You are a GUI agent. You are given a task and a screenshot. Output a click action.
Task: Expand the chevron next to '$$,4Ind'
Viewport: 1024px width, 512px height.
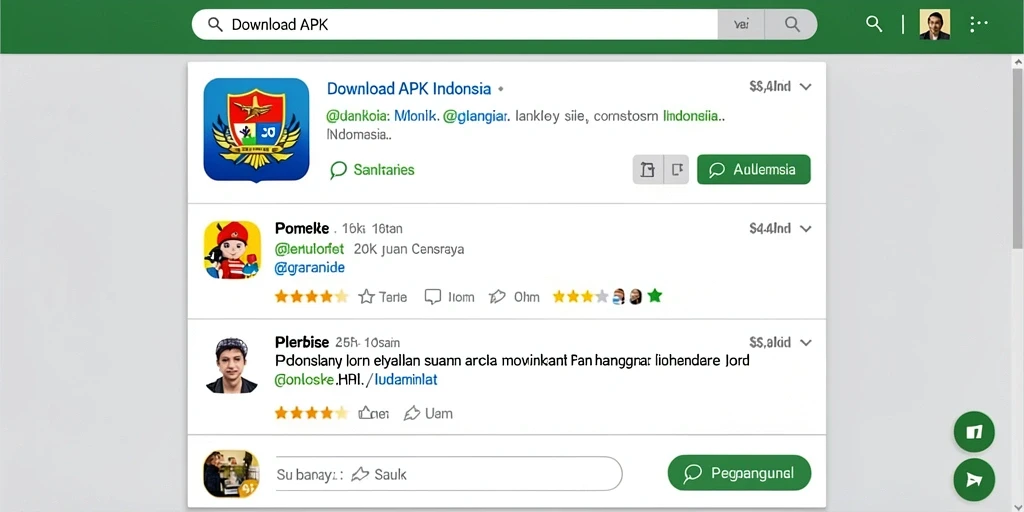[805, 86]
